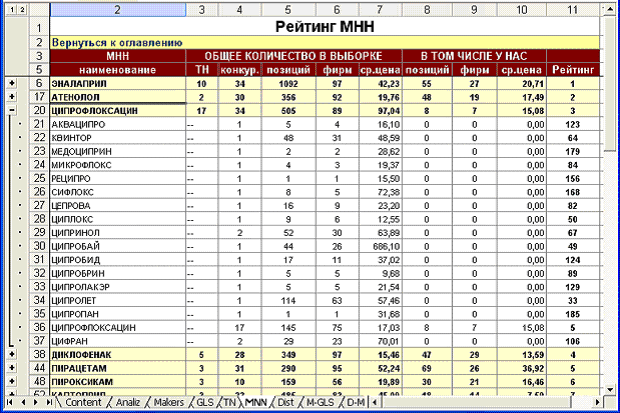Click the ЦИПРОПАН cell
Image resolution: width=620 pixels, height=413 pixels.
(x=118, y=314)
